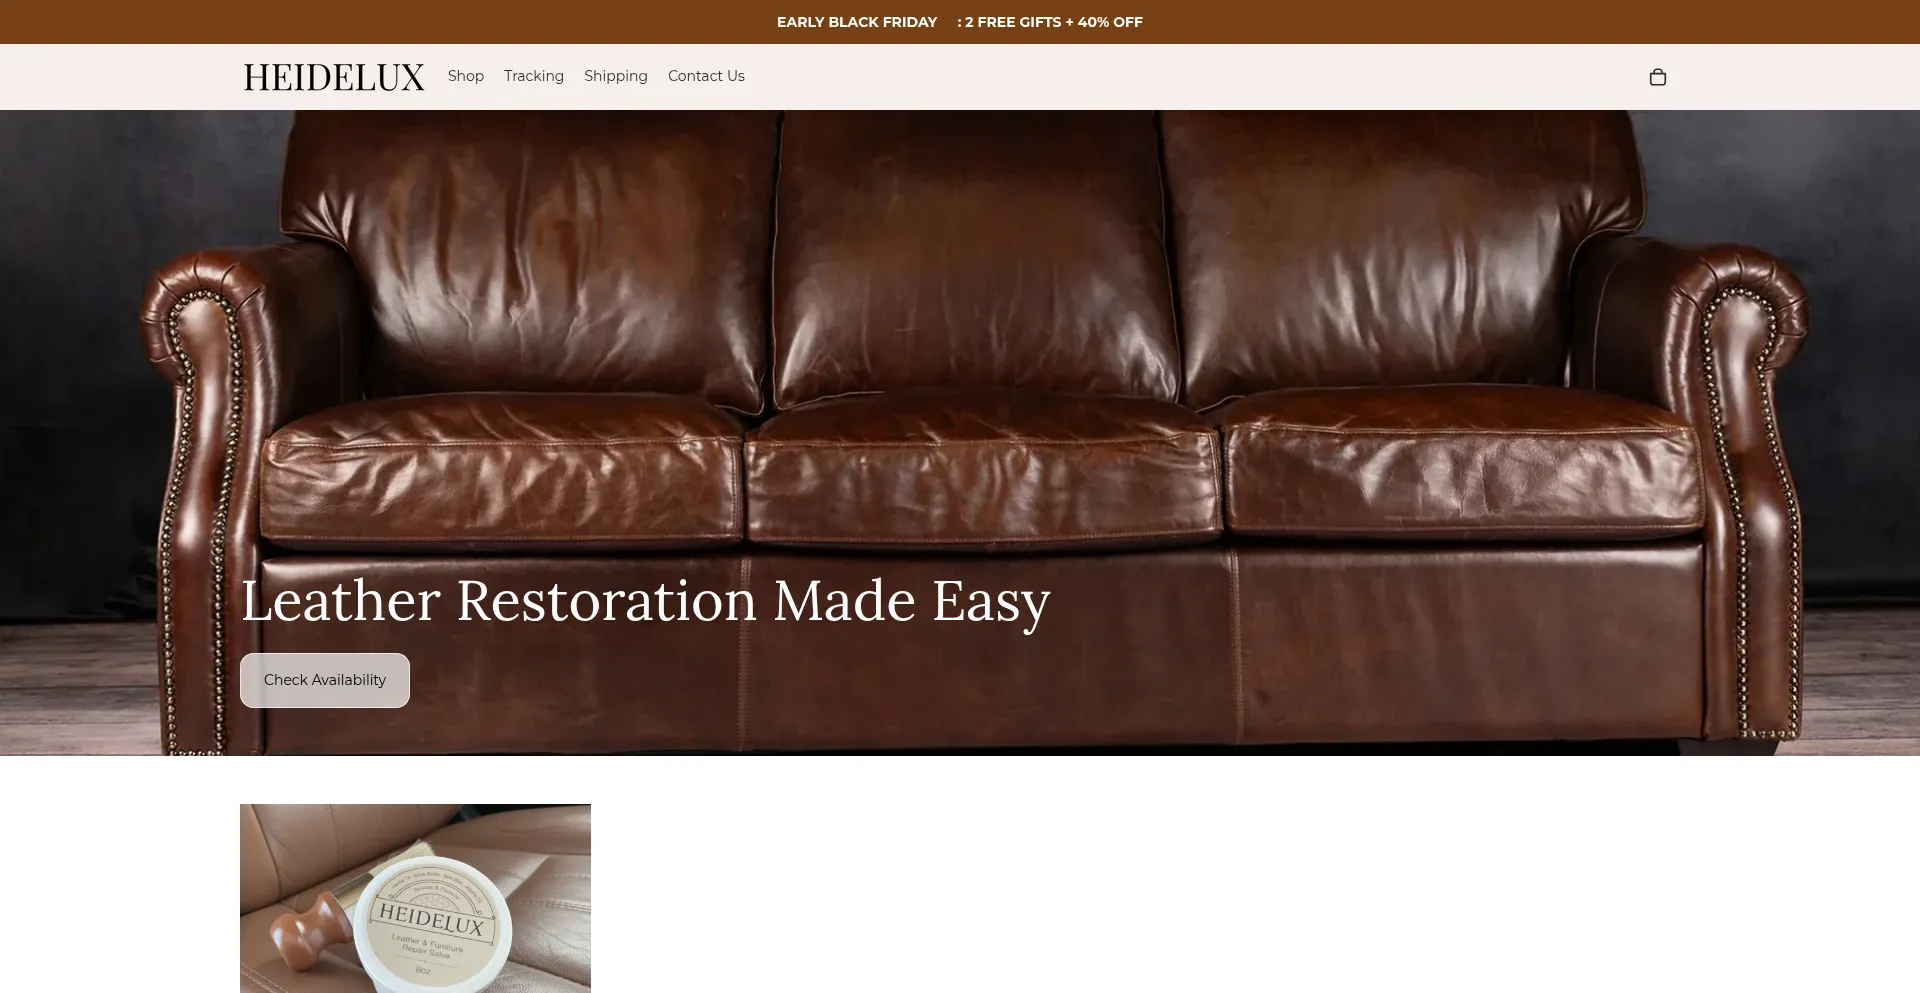Viewport: 1920px width, 993px height.
Task: Open the leather repair salve product thumbnail
Action: 415,898
